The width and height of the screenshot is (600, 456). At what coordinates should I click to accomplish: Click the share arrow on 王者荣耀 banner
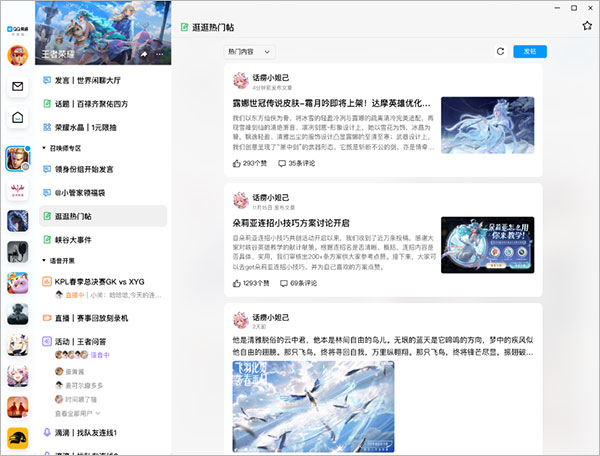pyautogui.click(x=146, y=52)
